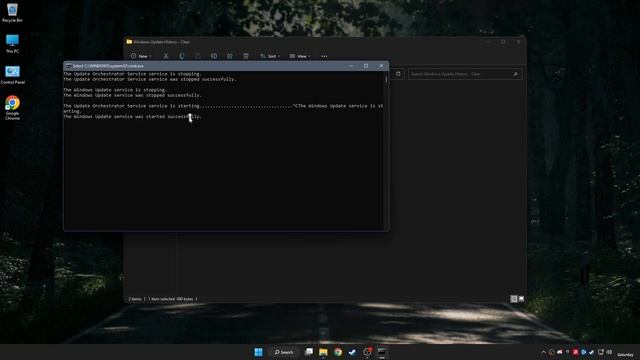Viewport: 640px width, 360px height.
Task: Select the Control Panel desktop icon
Action: pyautogui.click(x=12, y=75)
